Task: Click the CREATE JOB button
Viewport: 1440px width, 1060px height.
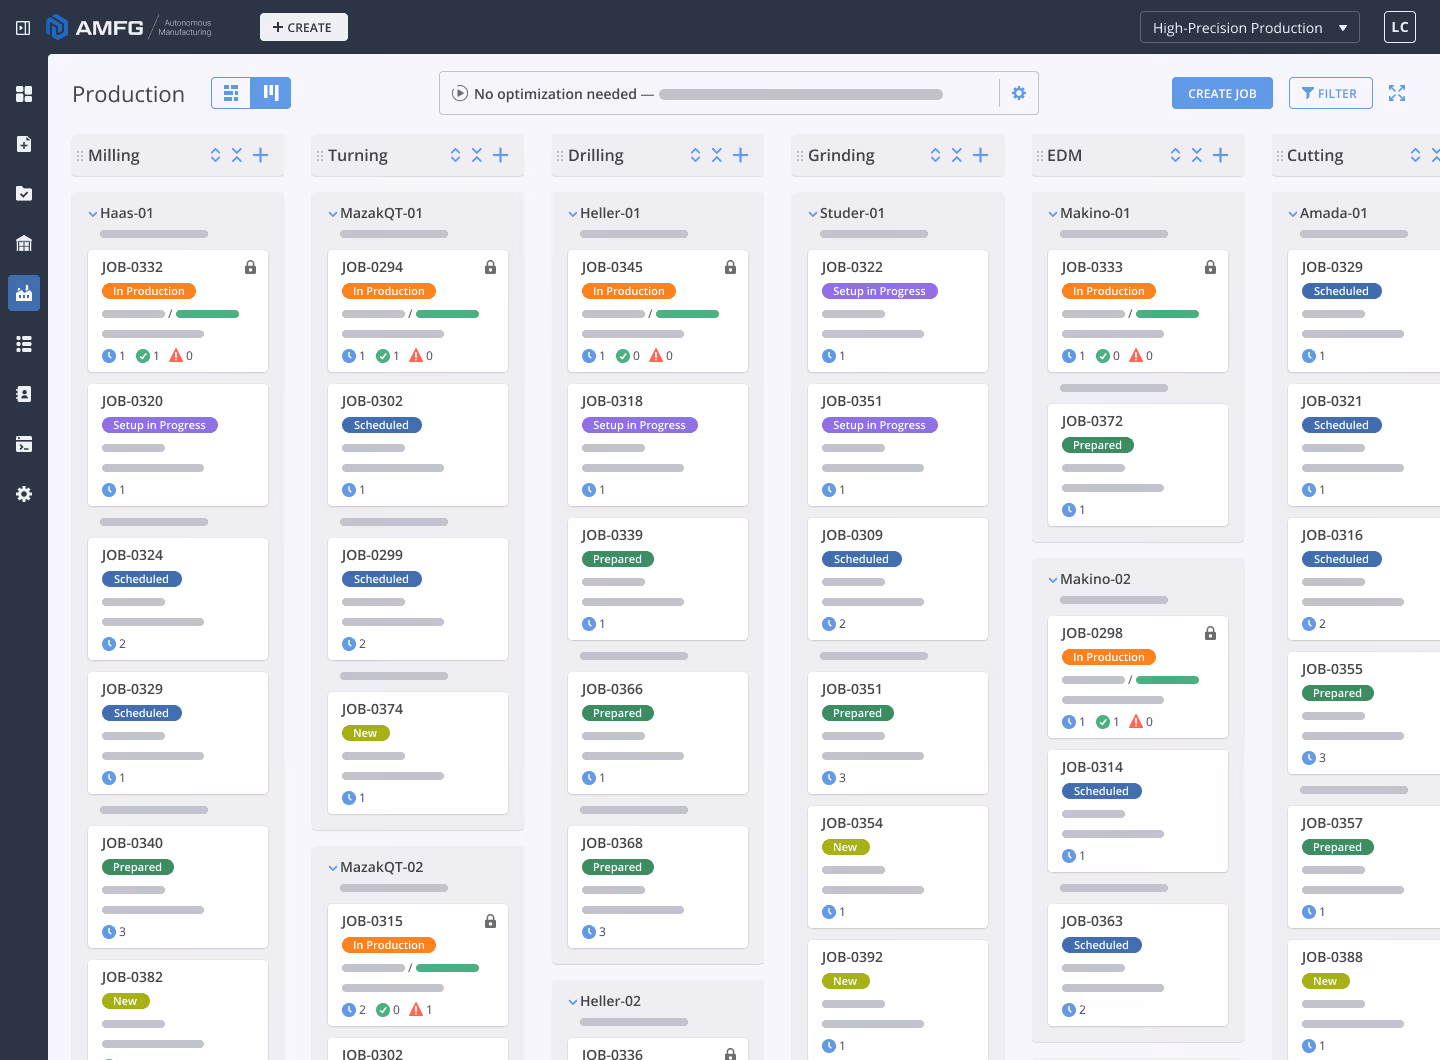Action: (1222, 92)
